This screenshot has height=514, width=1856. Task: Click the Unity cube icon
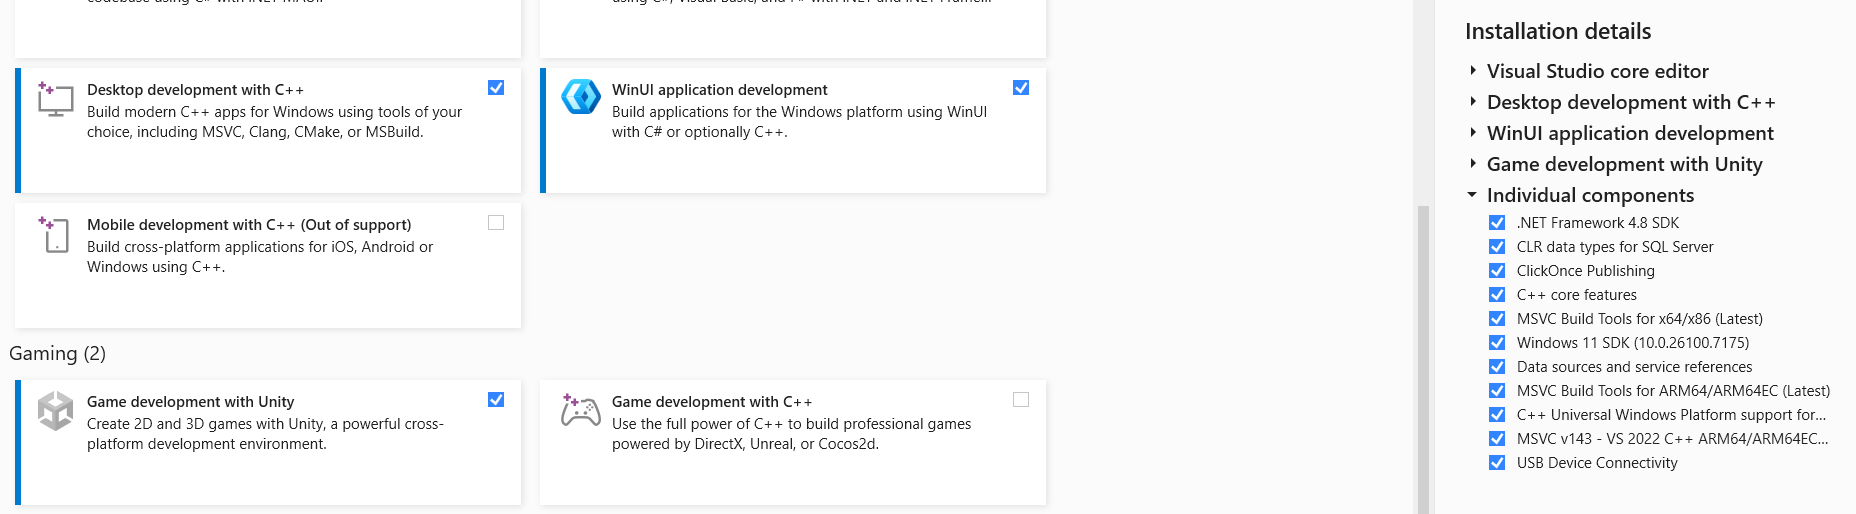pyautogui.click(x=55, y=411)
